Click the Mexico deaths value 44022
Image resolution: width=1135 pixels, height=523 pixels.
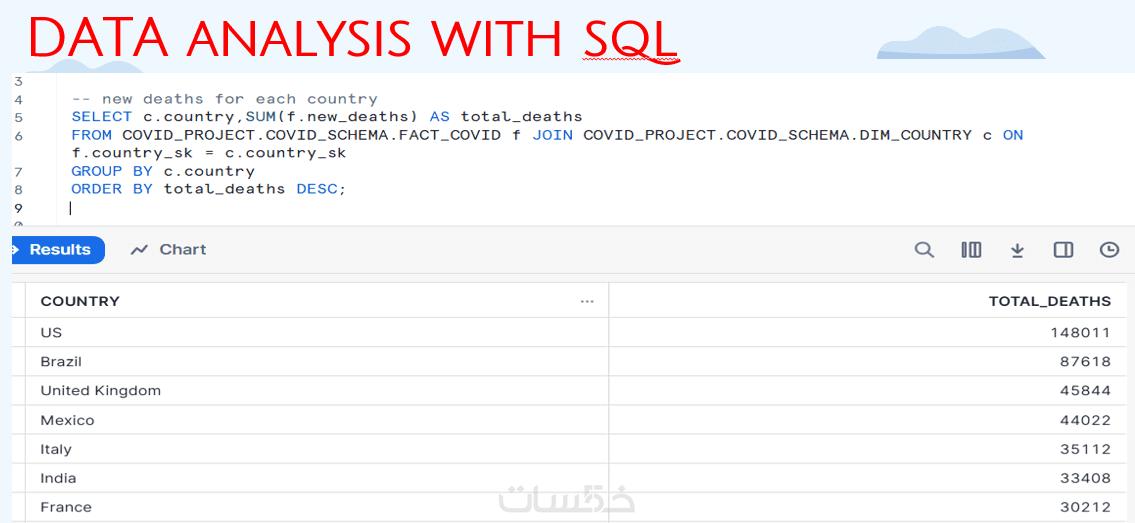tap(1085, 420)
